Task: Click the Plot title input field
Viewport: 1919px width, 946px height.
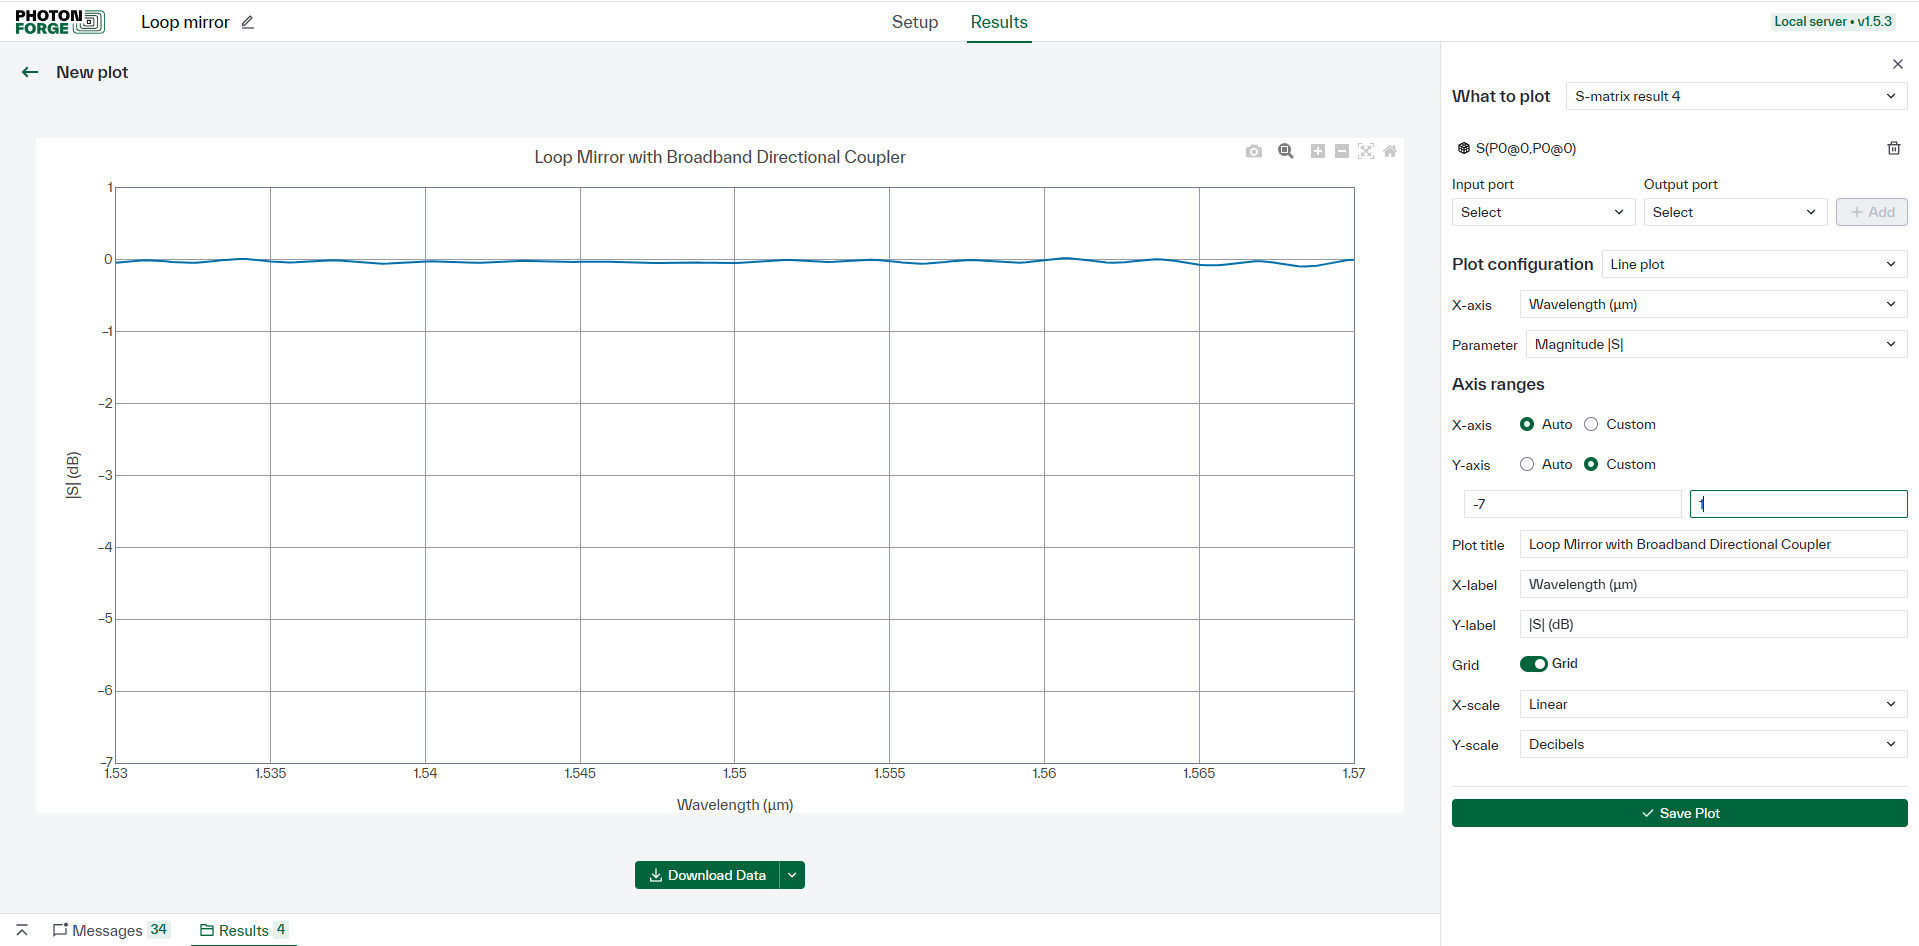Action: 1713,544
